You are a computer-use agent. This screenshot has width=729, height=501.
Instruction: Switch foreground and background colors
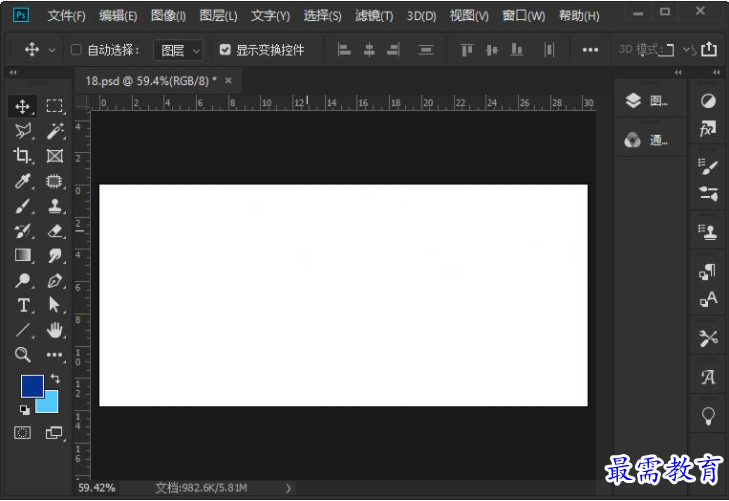tap(55, 378)
